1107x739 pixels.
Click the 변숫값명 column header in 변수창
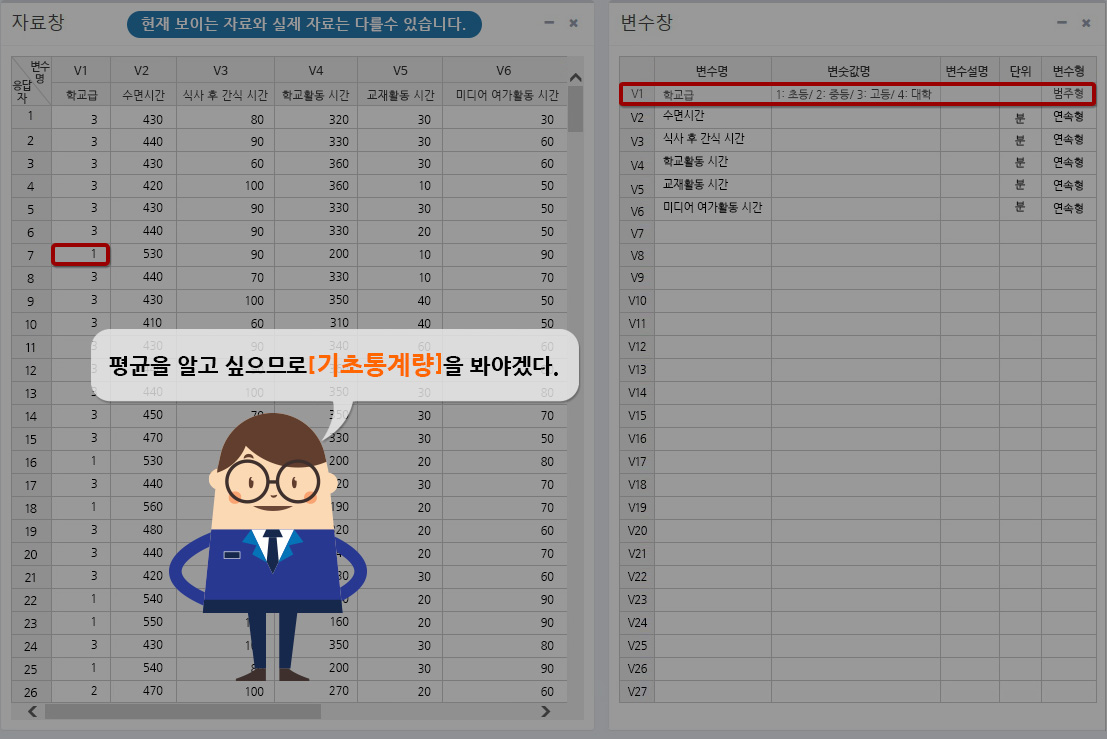[x=856, y=71]
